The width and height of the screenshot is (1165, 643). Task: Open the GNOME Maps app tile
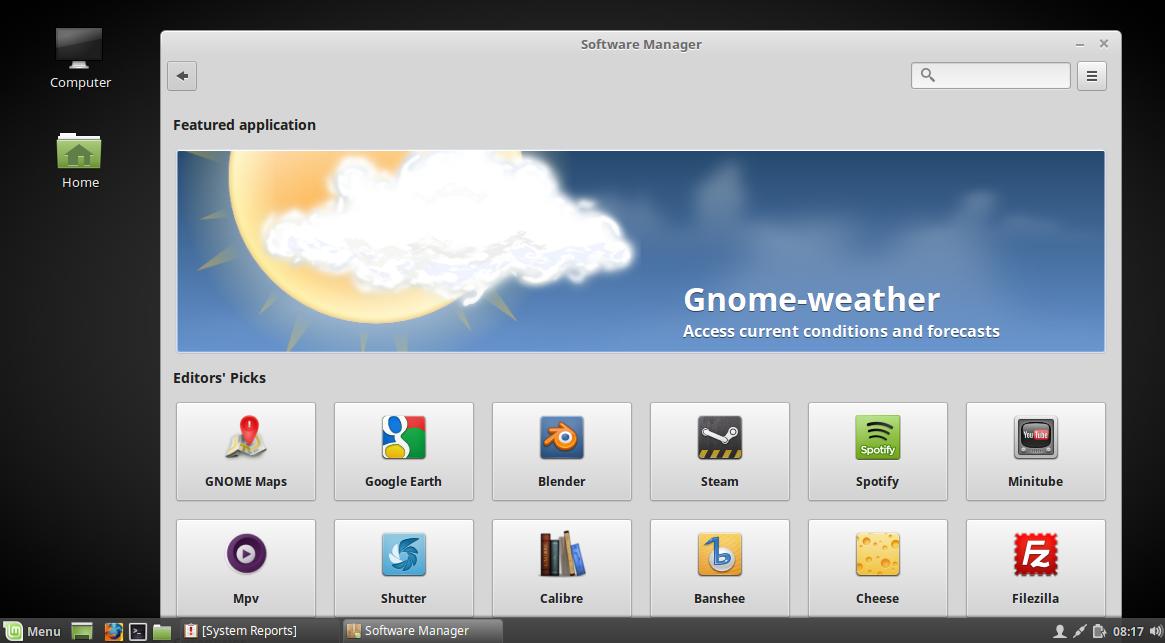coord(246,451)
